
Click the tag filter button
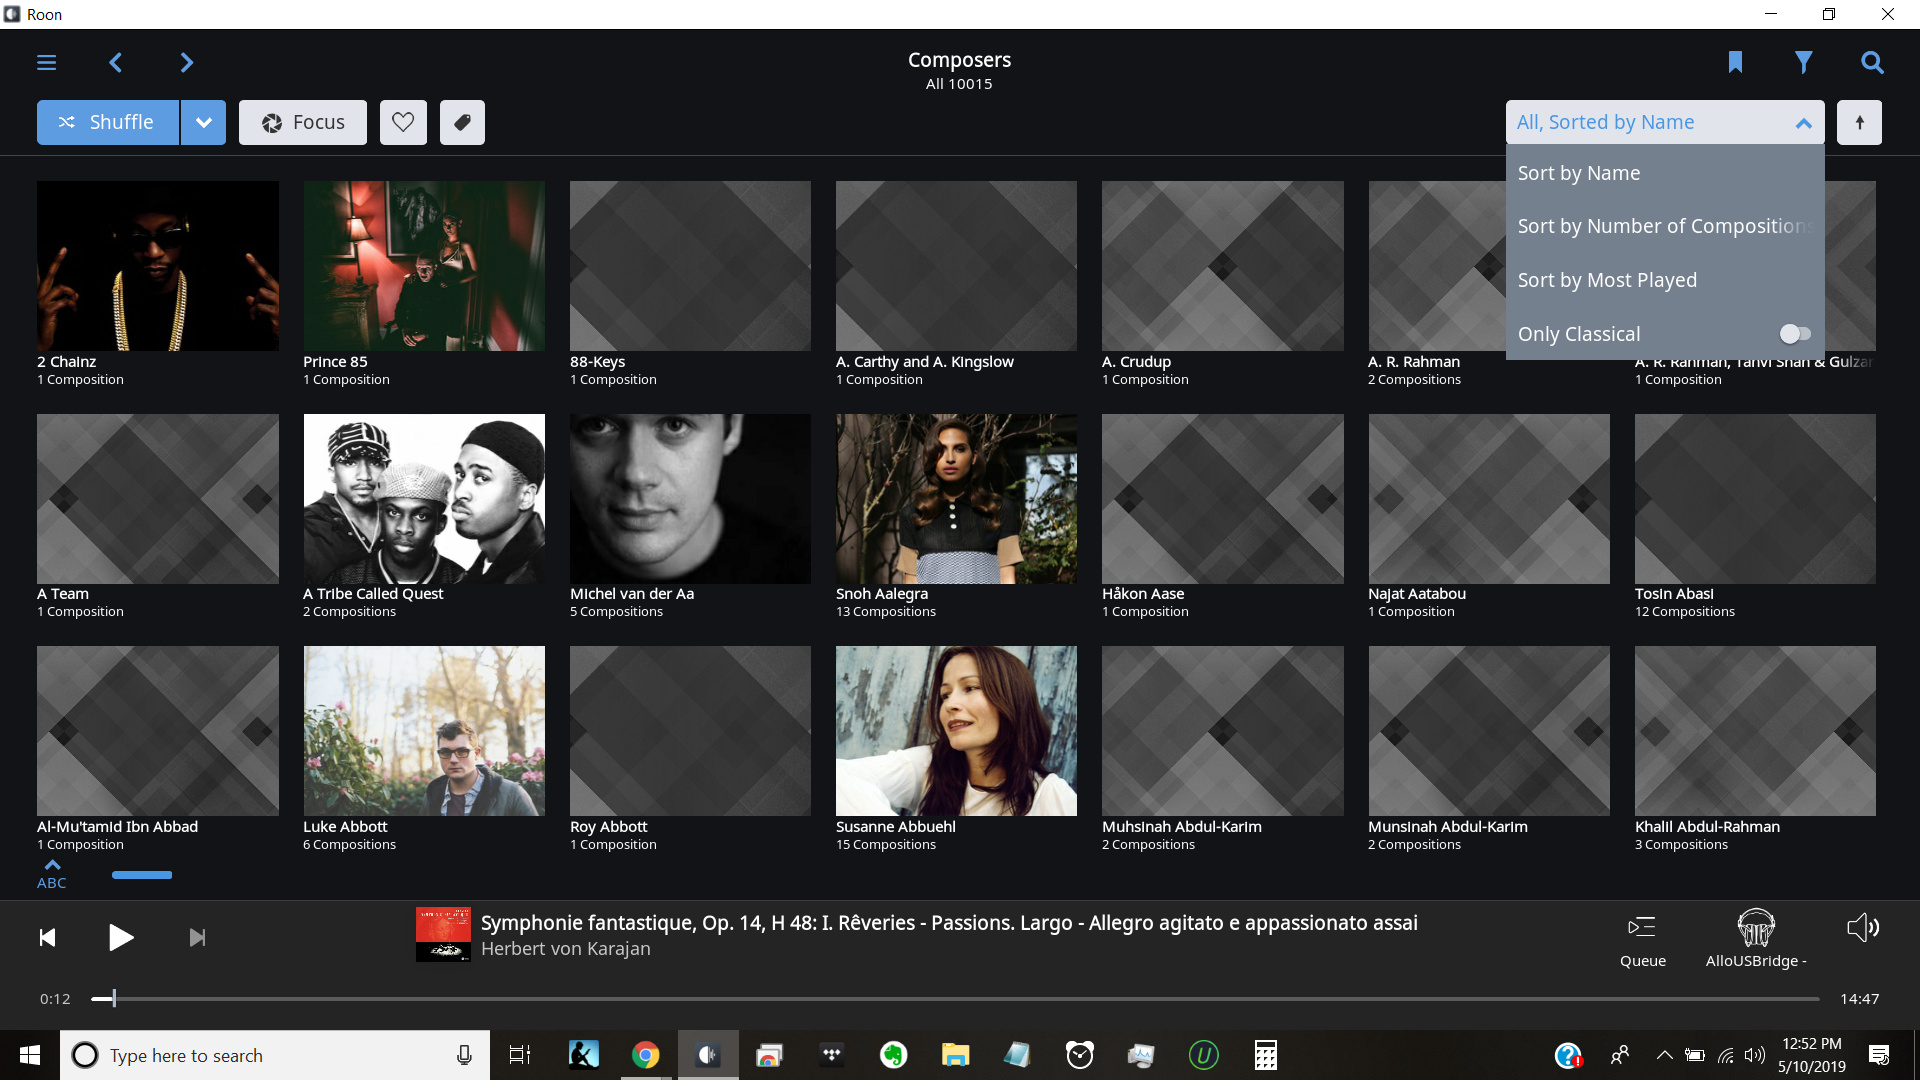click(x=462, y=122)
